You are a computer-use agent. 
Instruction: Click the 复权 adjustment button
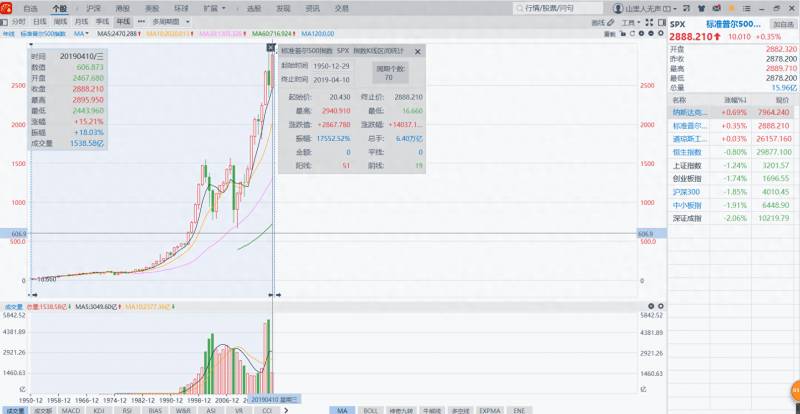pos(610,34)
